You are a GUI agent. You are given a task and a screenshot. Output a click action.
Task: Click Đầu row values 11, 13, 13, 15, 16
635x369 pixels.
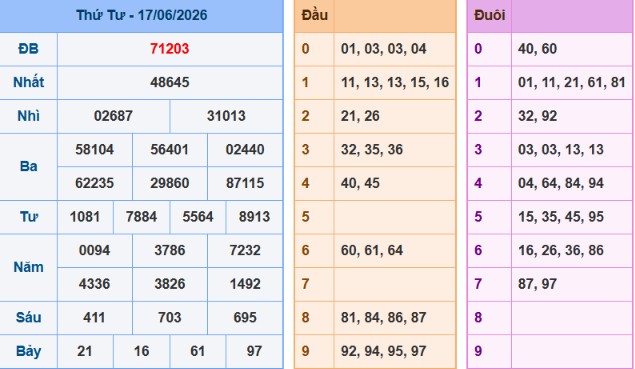click(395, 83)
